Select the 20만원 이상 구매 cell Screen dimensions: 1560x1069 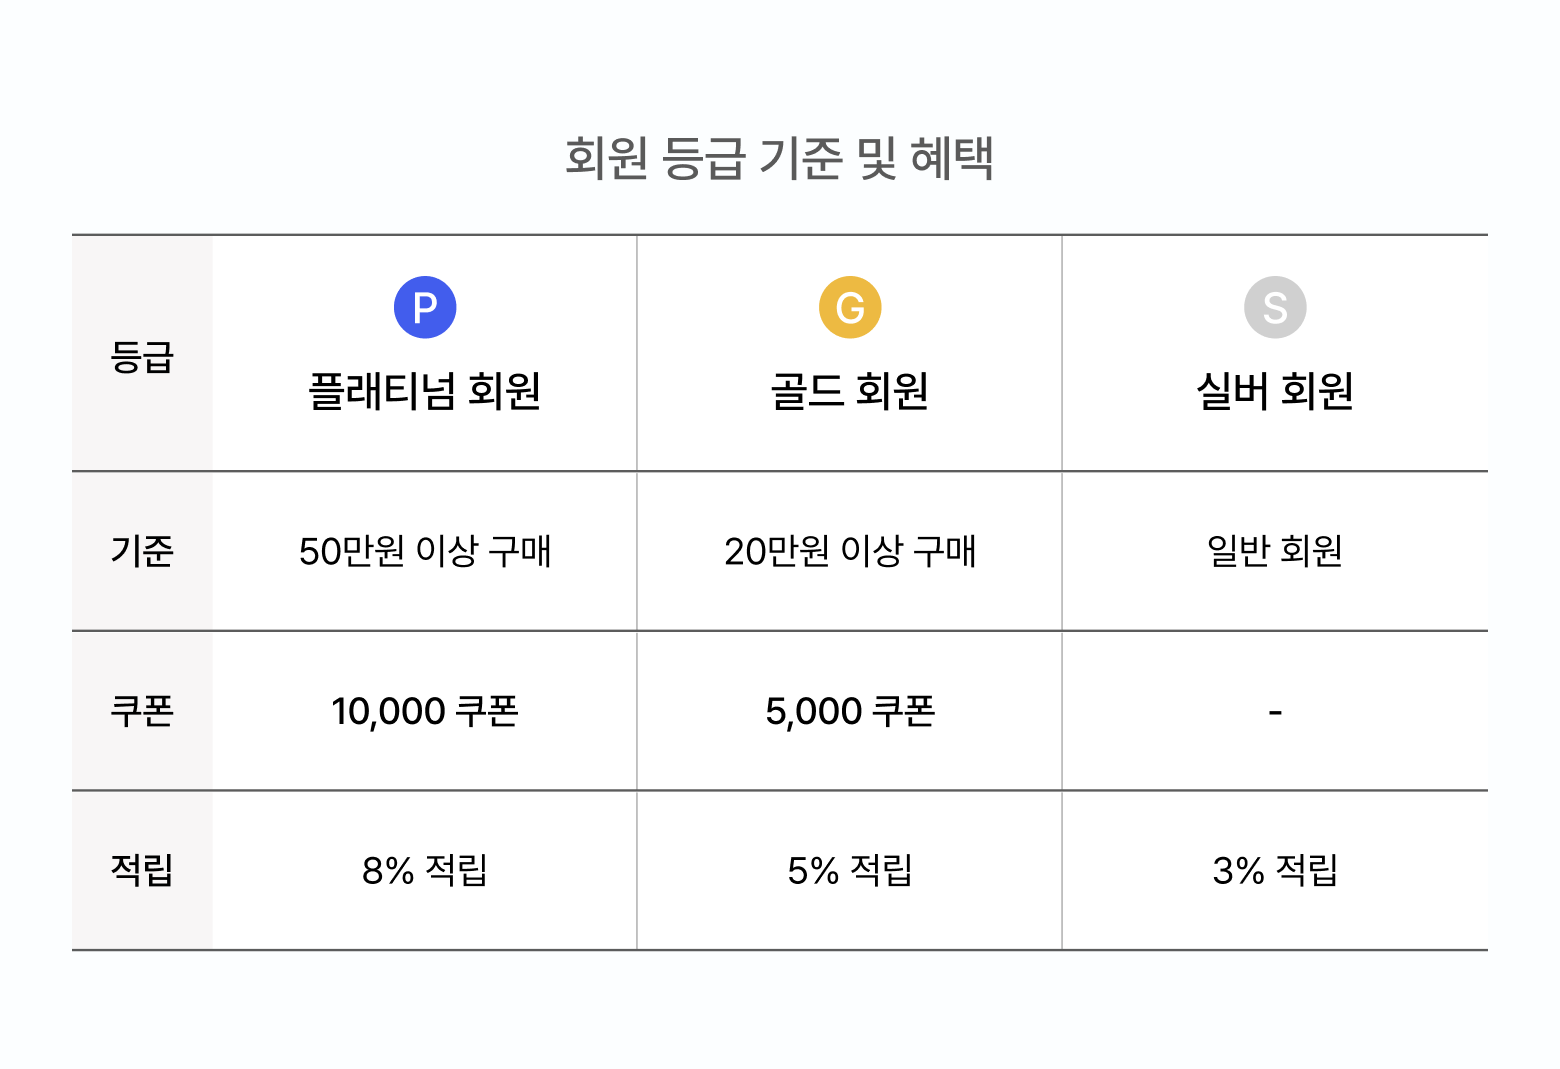click(850, 551)
